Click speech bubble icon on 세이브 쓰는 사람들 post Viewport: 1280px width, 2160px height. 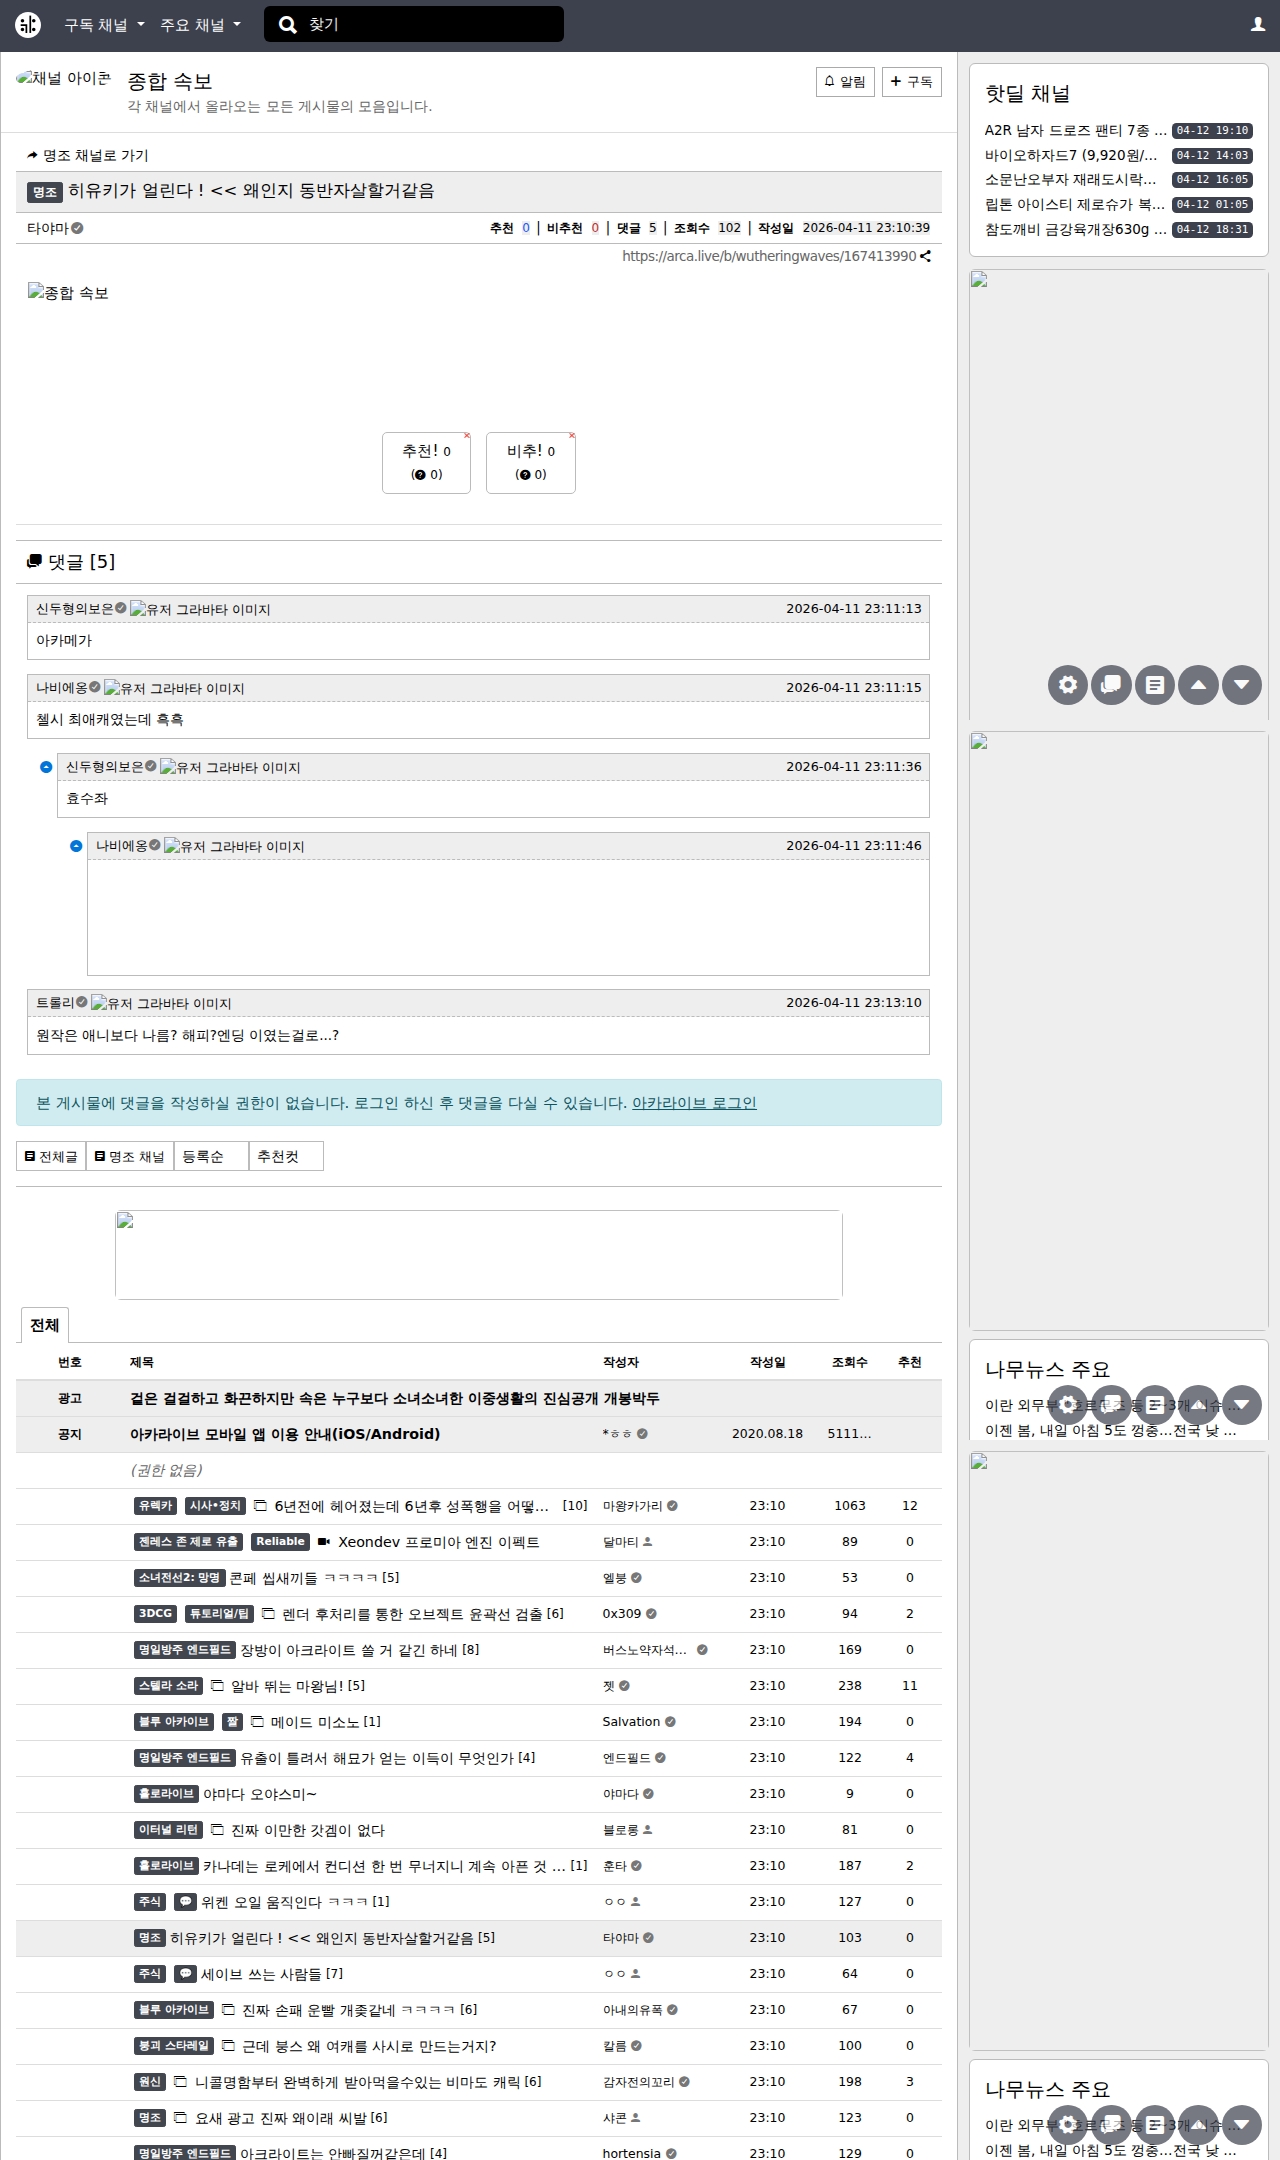[185, 1974]
